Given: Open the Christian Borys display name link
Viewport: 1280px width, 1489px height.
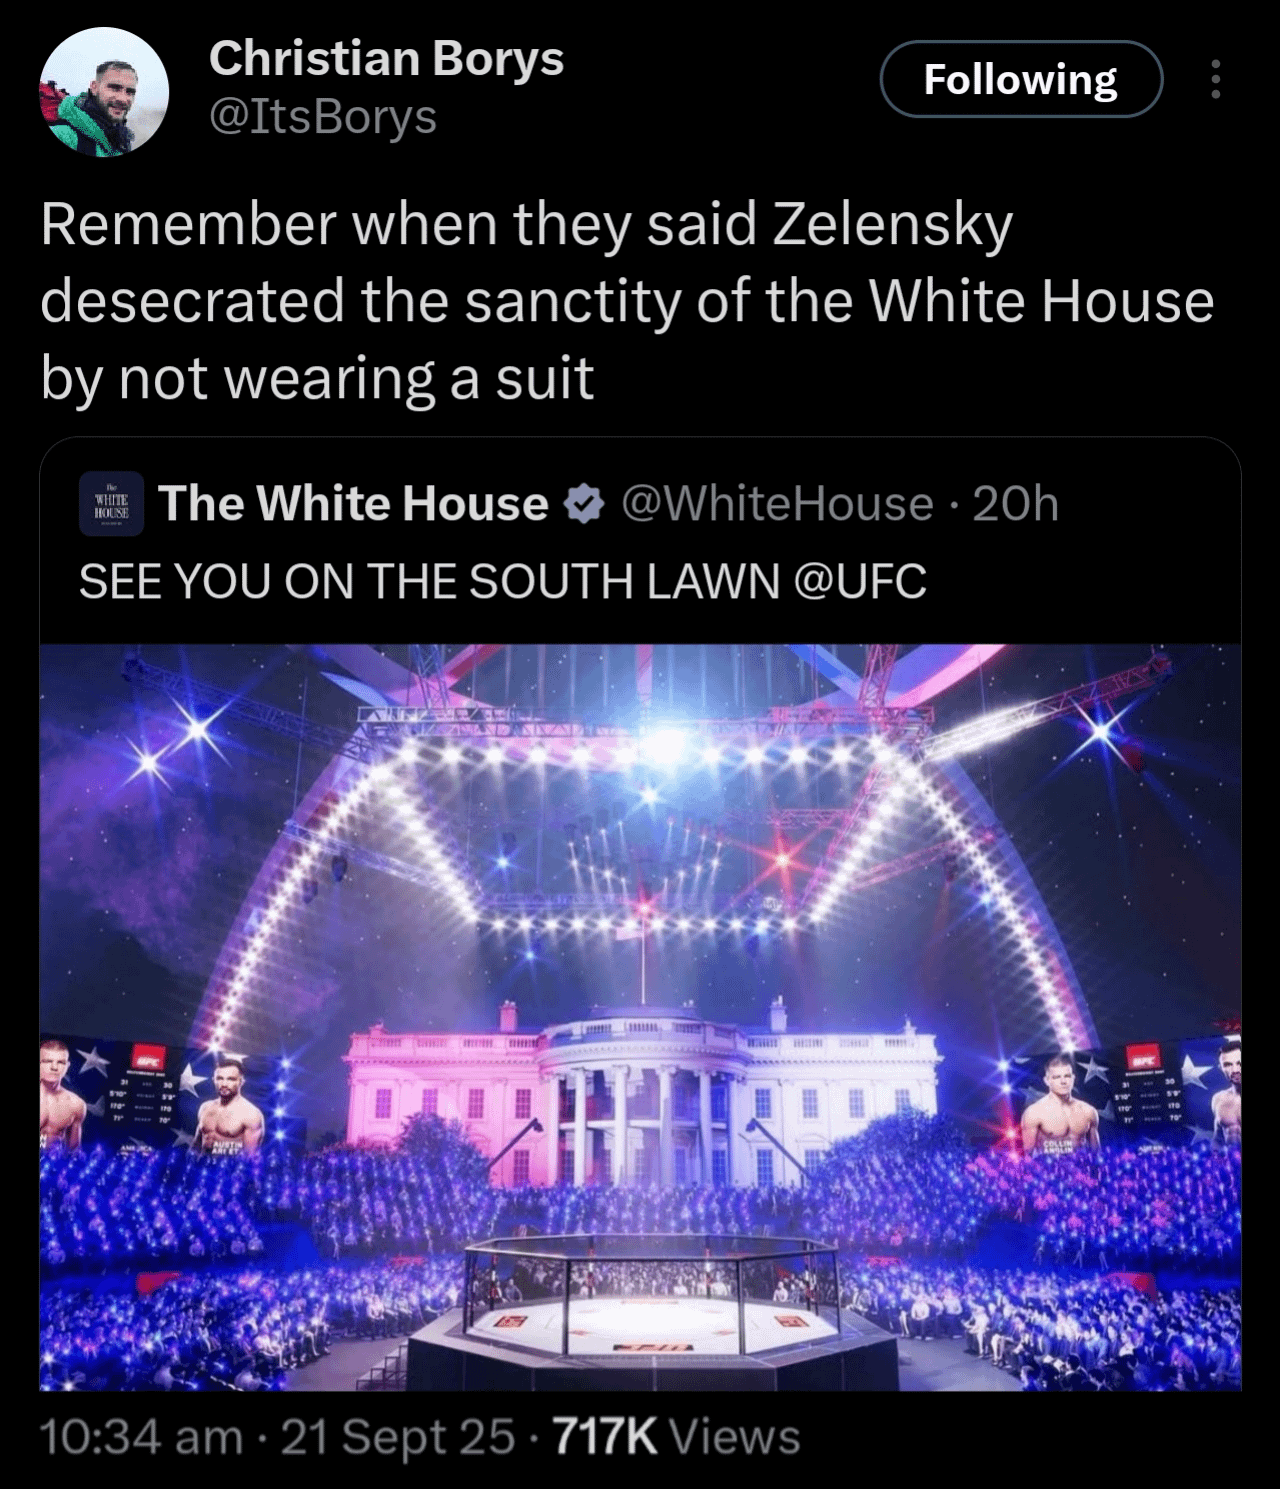Looking at the screenshot, I should [386, 58].
